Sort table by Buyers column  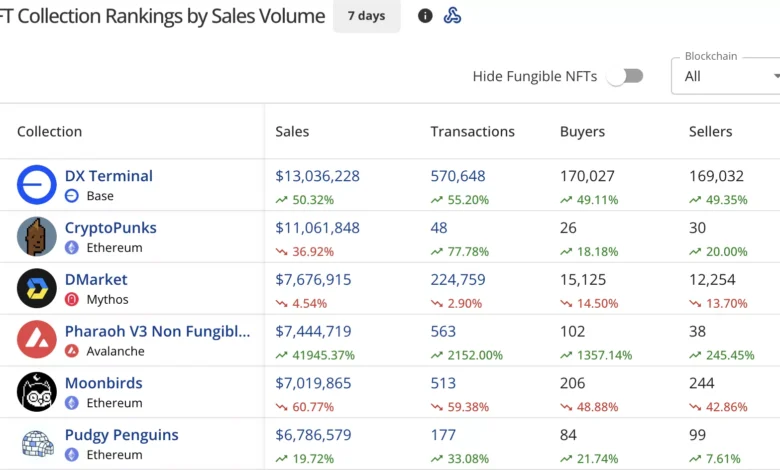583,132
